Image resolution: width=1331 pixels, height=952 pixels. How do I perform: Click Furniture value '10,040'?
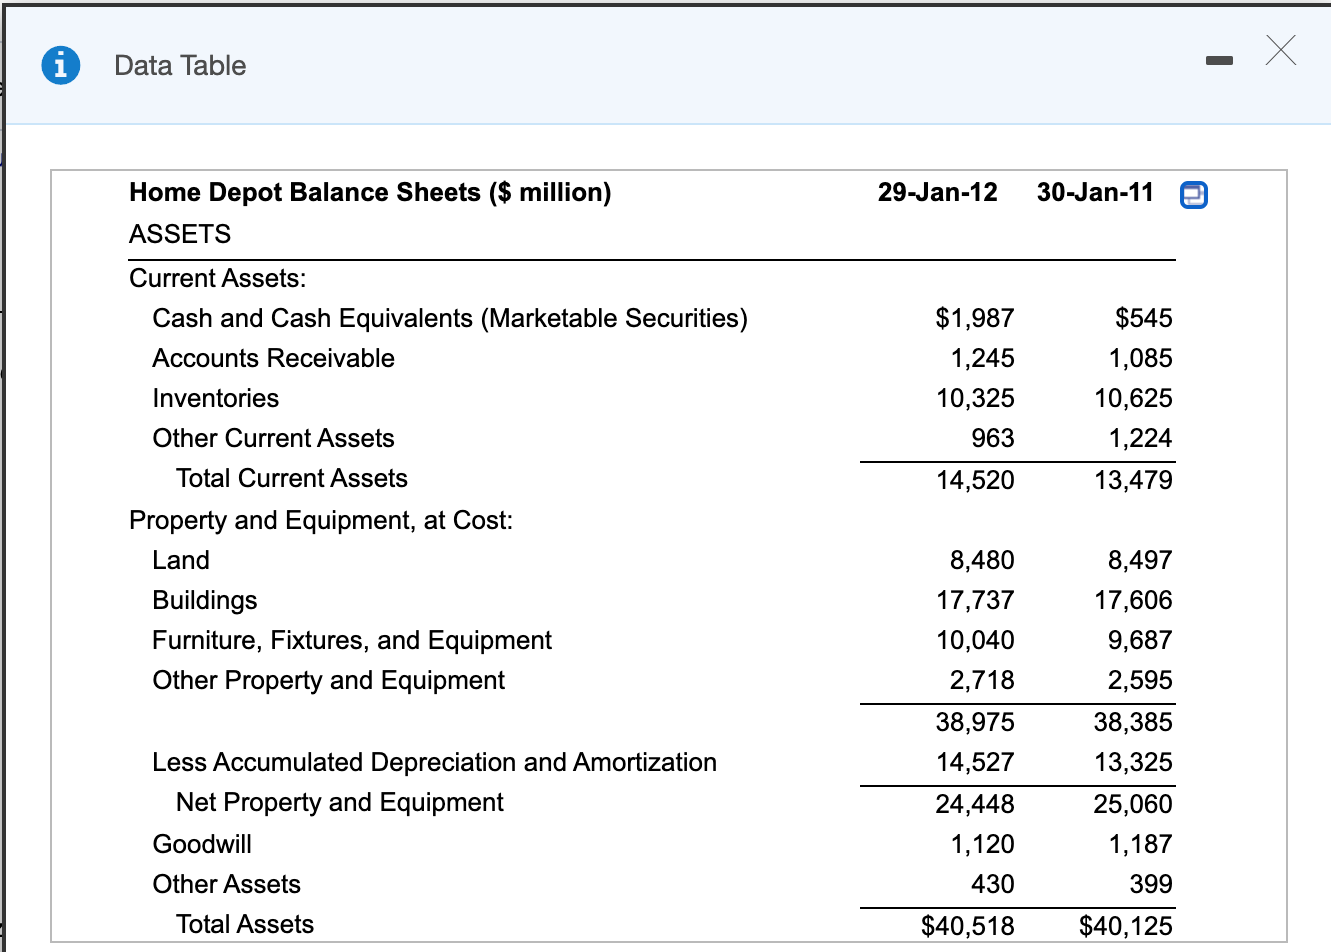(x=975, y=640)
